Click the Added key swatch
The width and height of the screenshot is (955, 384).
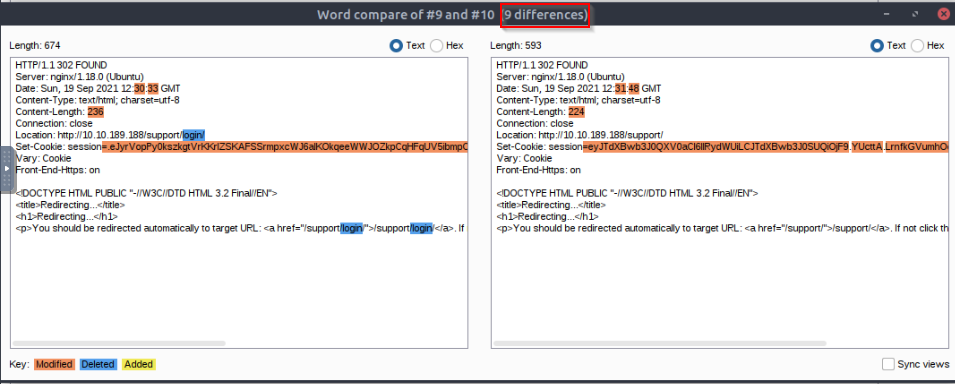click(138, 364)
